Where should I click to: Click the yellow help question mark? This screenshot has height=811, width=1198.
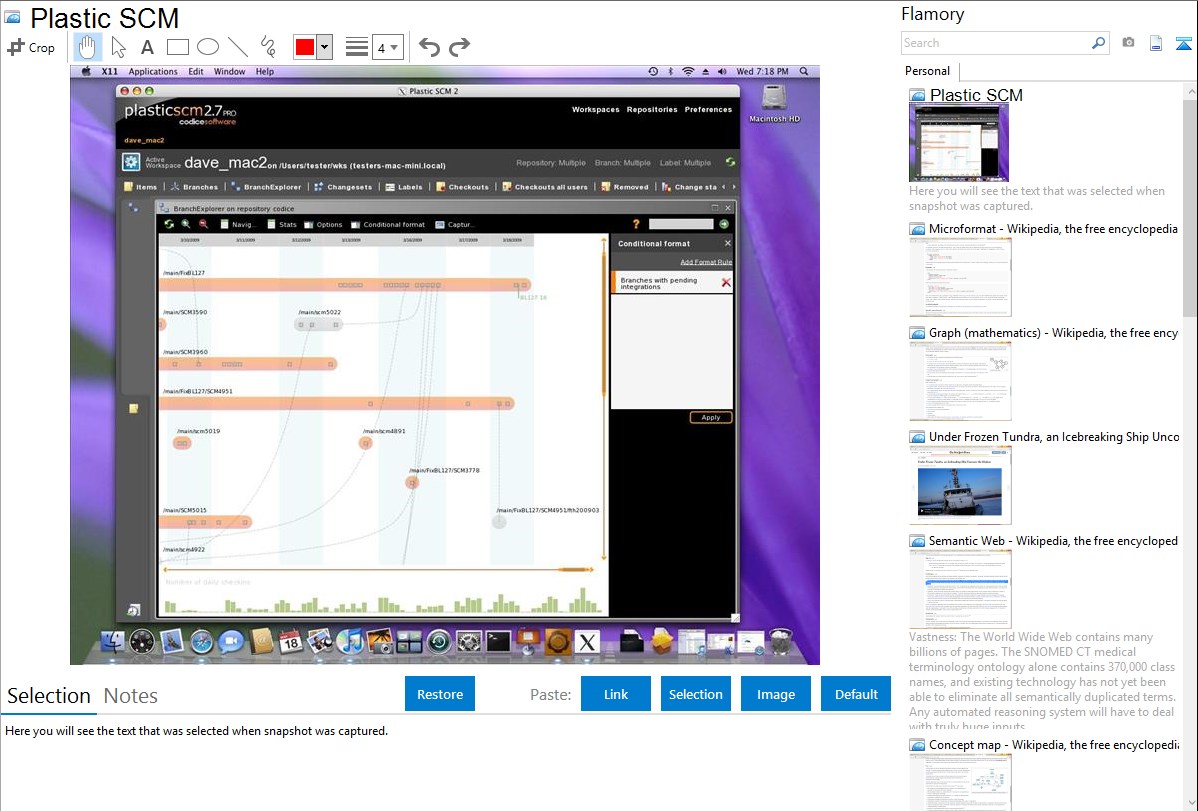tap(636, 224)
